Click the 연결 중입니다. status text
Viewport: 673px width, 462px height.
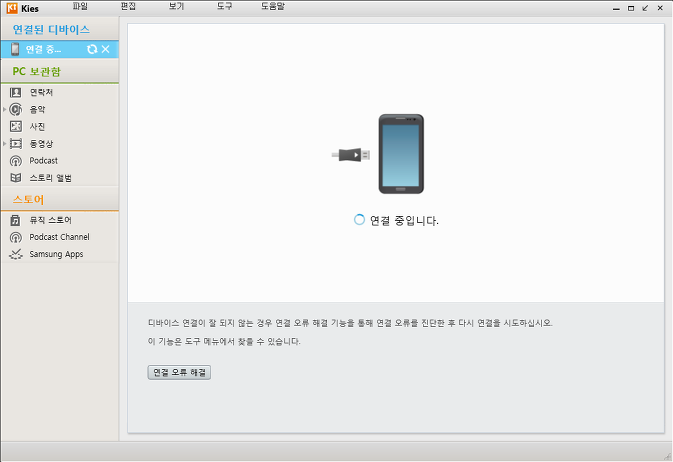(404, 221)
